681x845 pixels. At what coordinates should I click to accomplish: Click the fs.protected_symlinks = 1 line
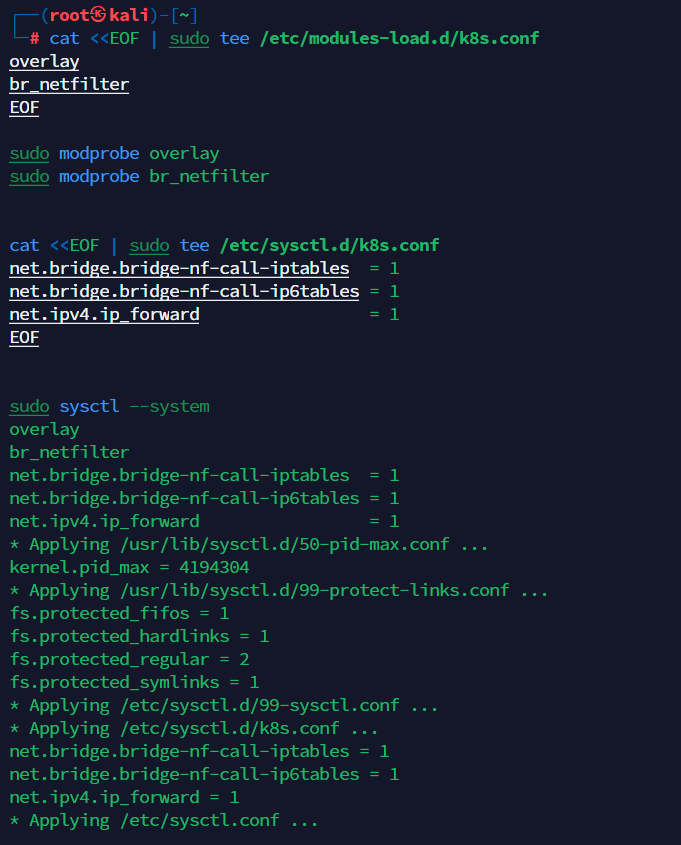point(134,682)
